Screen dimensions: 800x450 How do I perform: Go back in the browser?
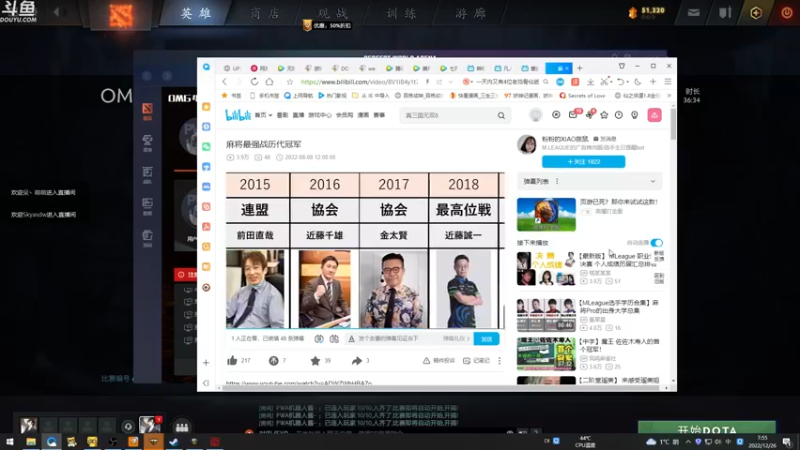click(x=224, y=82)
